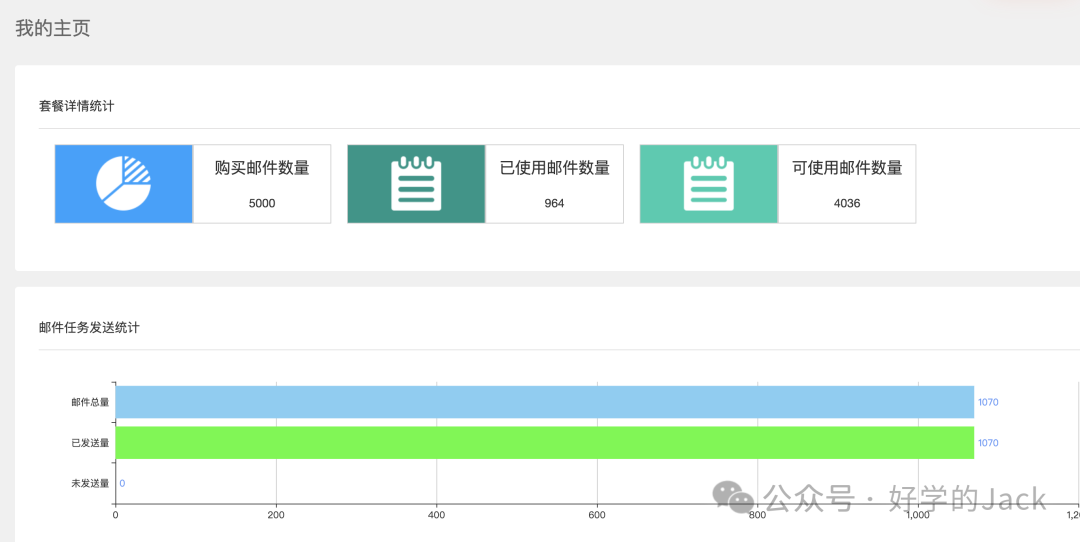This screenshot has width=1080, height=542.
Task: Click the 已发送量 axis label
Action: pos(90,443)
